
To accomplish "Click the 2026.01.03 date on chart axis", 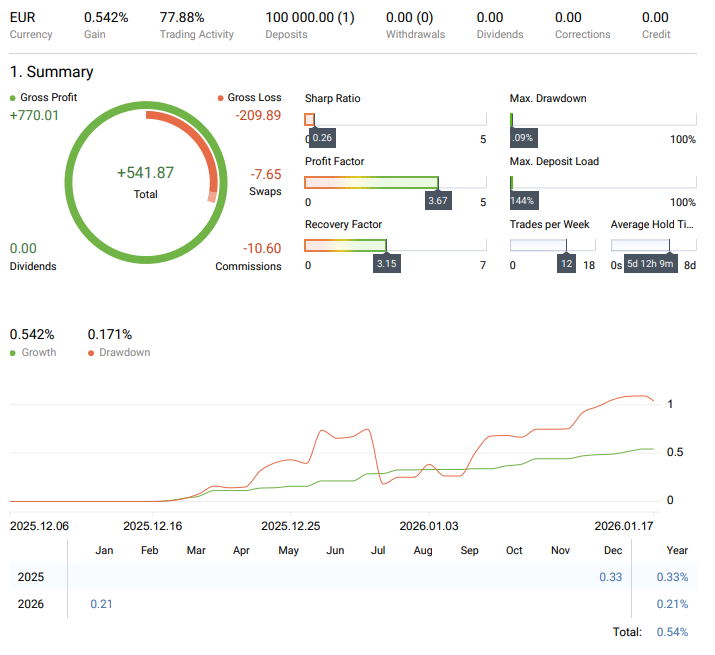I will pos(429,525).
